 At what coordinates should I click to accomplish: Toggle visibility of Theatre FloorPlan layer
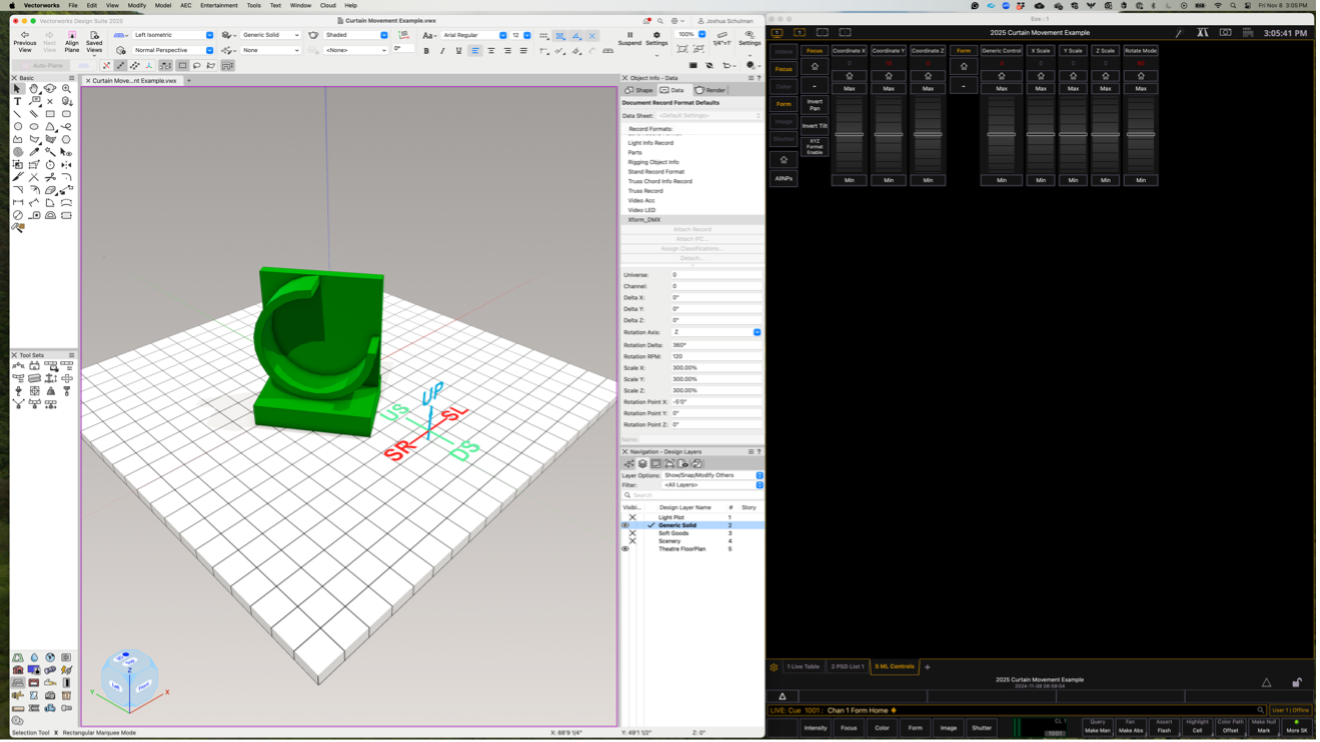pyautogui.click(x=626, y=549)
